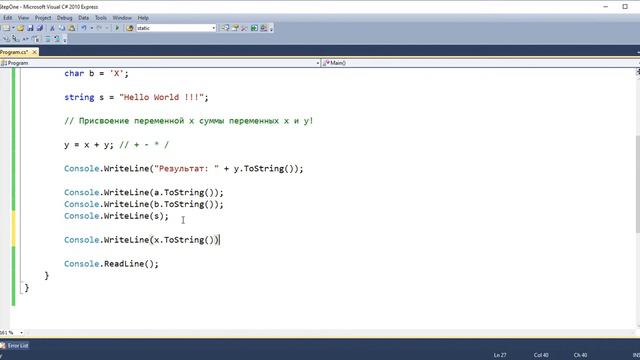Click the Save All icon
This screenshot has height=360, width=640.
click(x=40, y=28)
